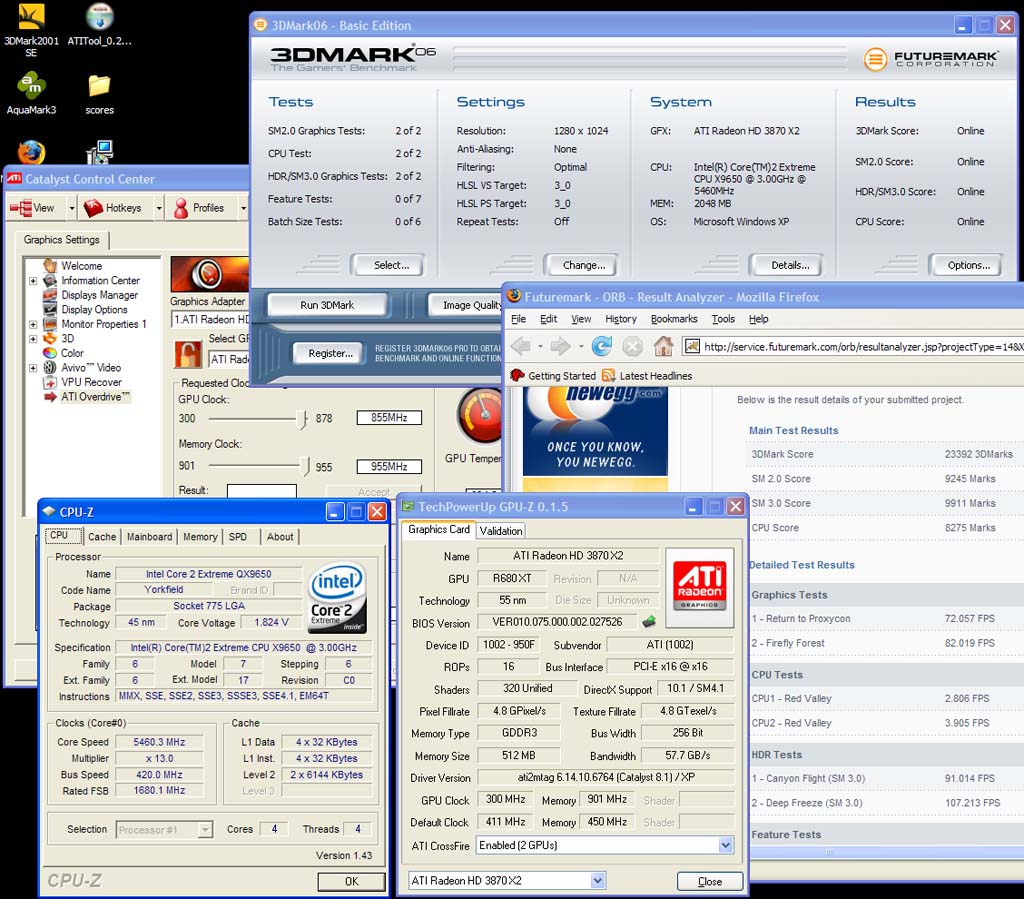Click the Firefox Back arrow button
The width and height of the screenshot is (1024, 899).
pos(520,346)
